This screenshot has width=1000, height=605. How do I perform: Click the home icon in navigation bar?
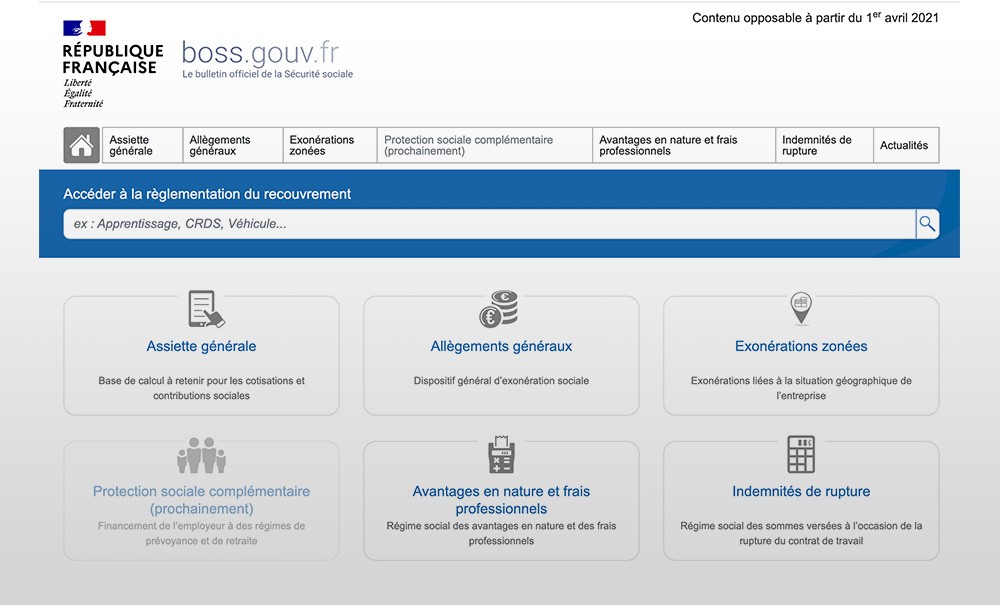[81, 145]
